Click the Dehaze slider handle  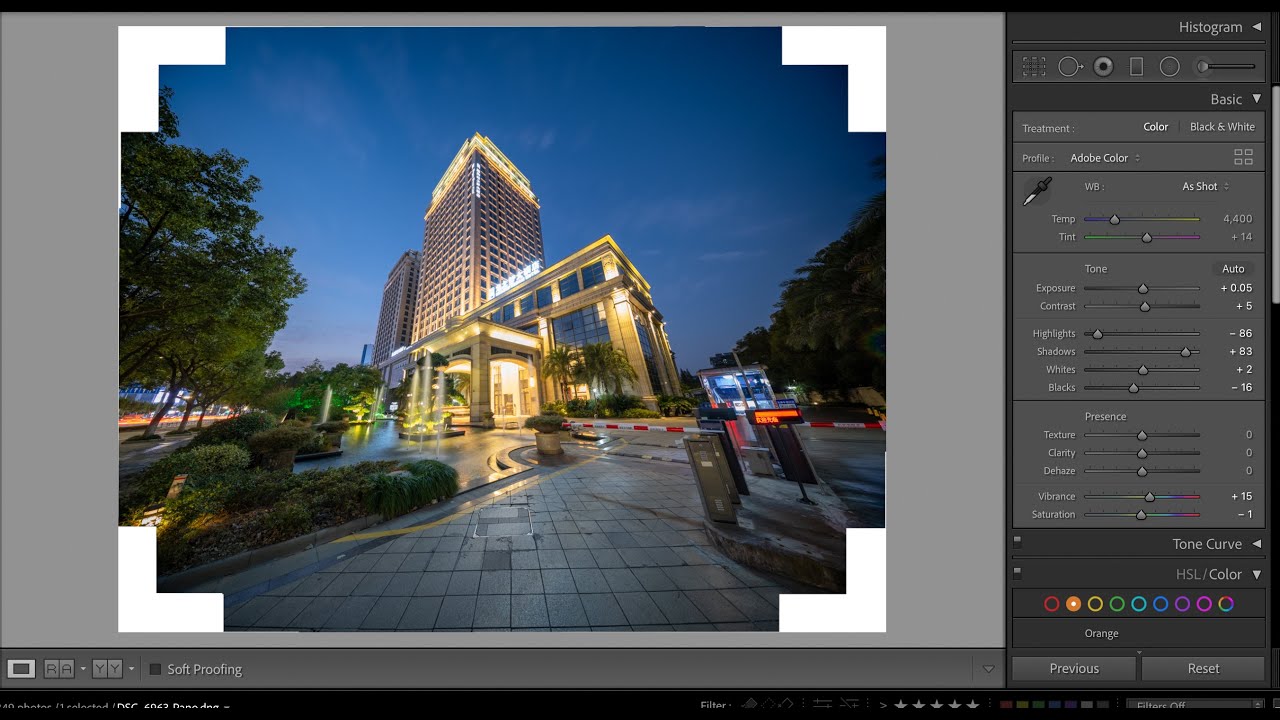click(1142, 472)
